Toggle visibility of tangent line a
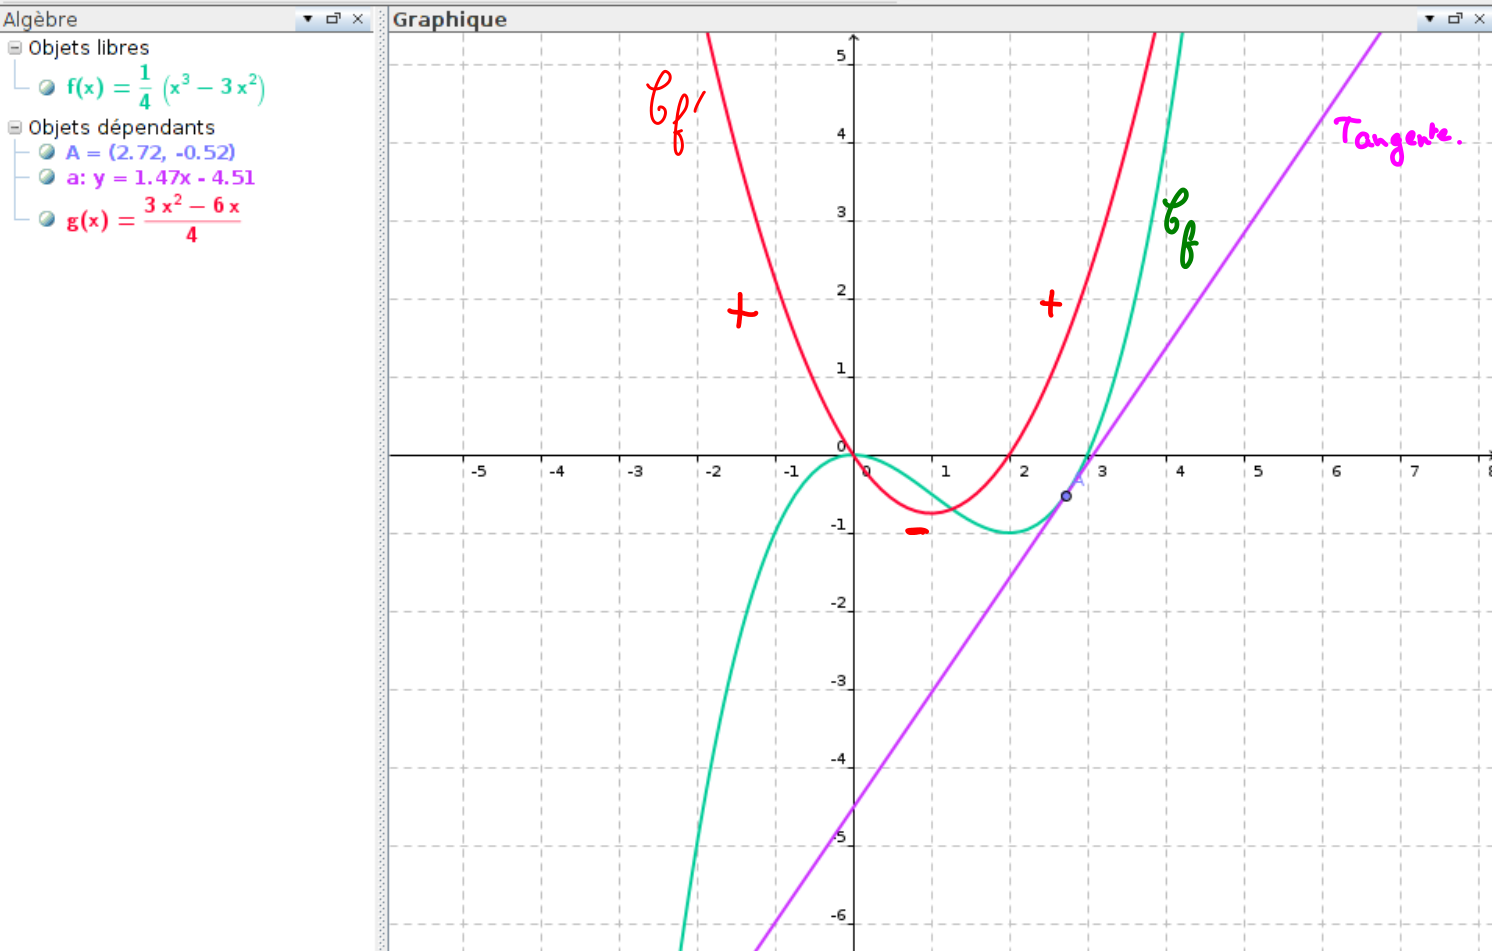This screenshot has width=1492, height=951. tap(47, 177)
